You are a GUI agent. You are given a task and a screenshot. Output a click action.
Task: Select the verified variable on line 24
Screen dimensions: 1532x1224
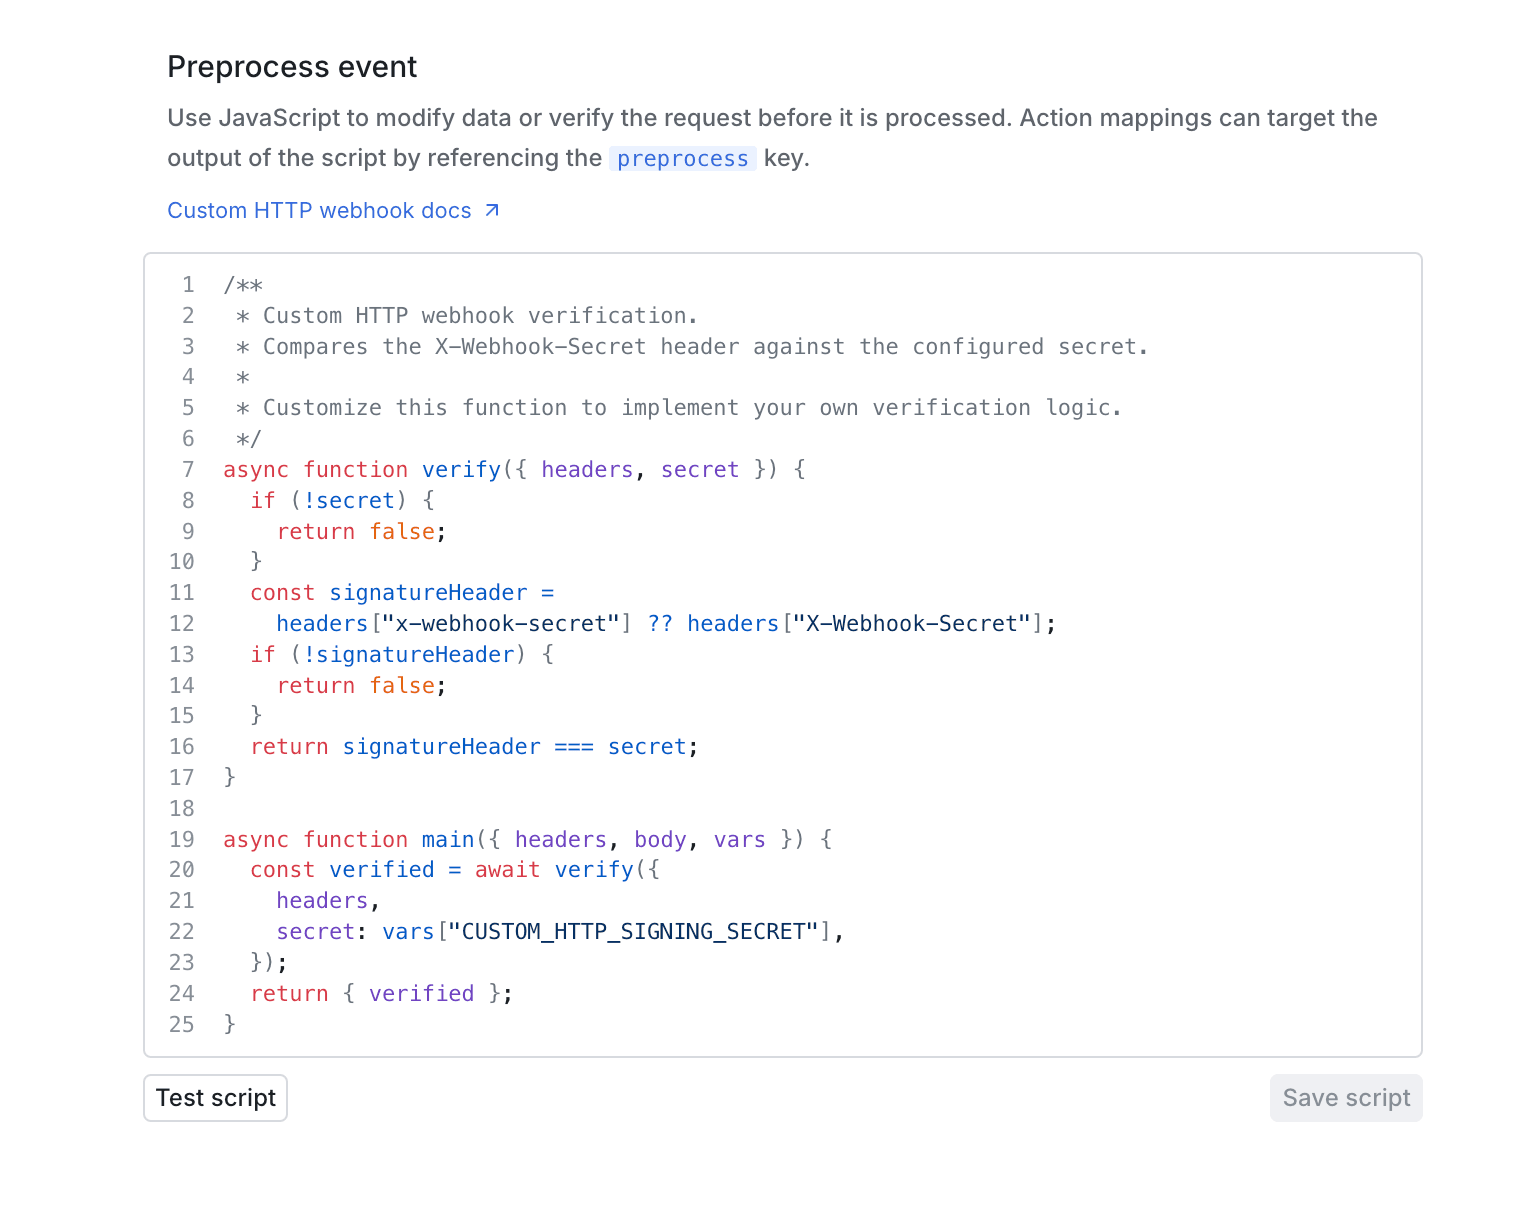(421, 993)
